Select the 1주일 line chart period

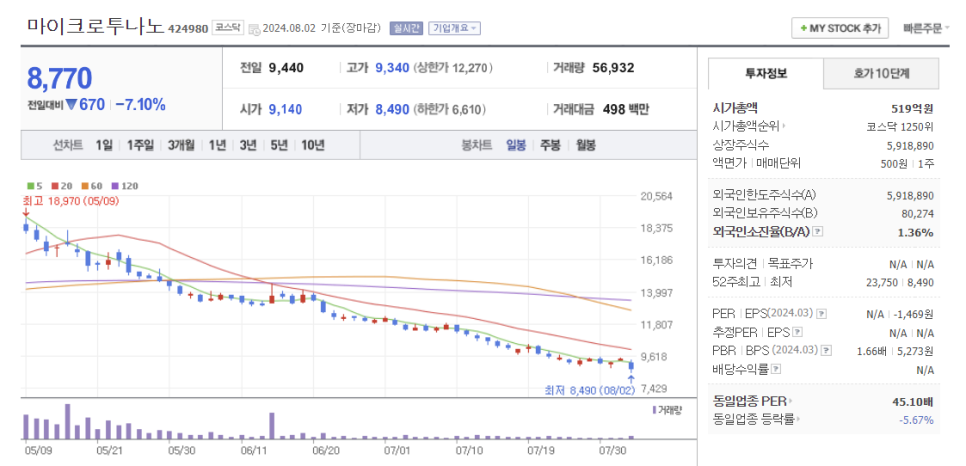point(140,145)
